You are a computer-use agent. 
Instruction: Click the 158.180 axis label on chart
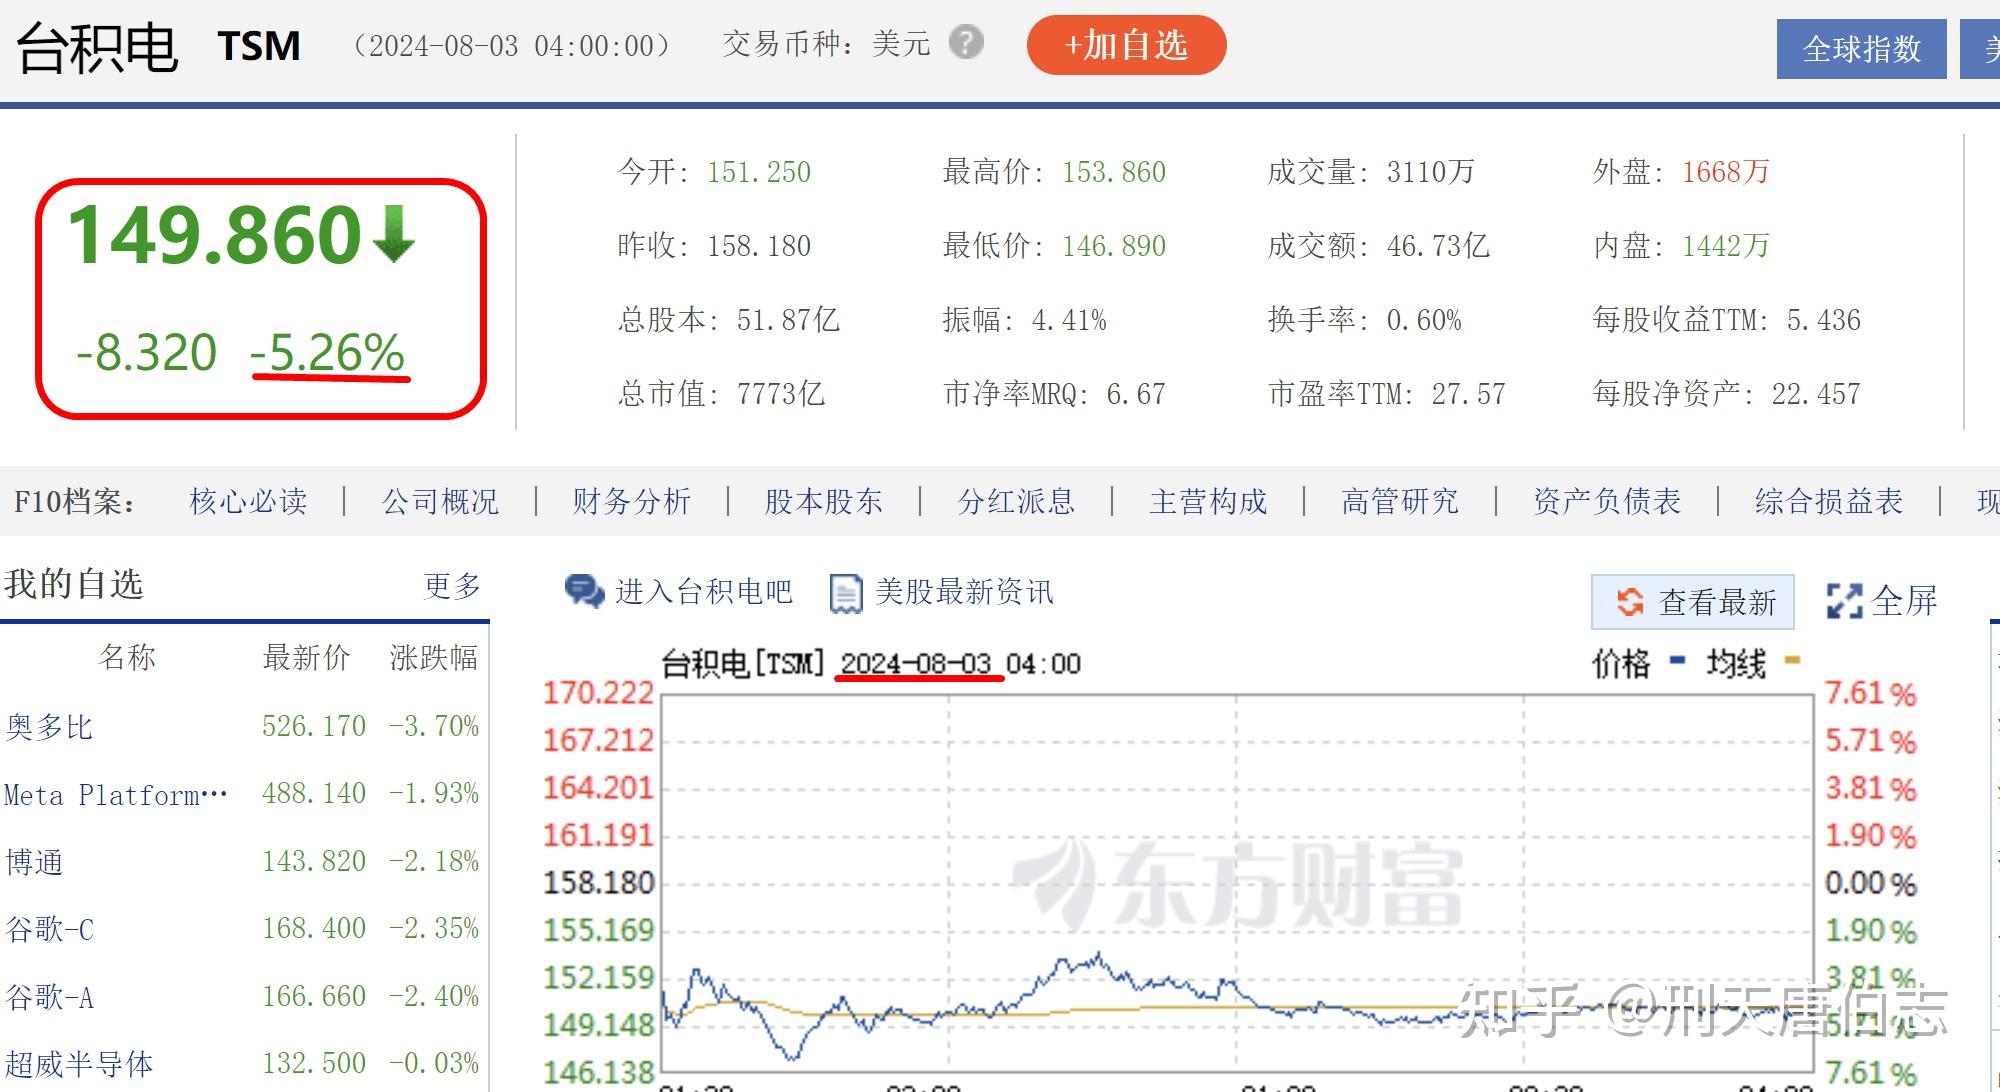click(x=598, y=883)
